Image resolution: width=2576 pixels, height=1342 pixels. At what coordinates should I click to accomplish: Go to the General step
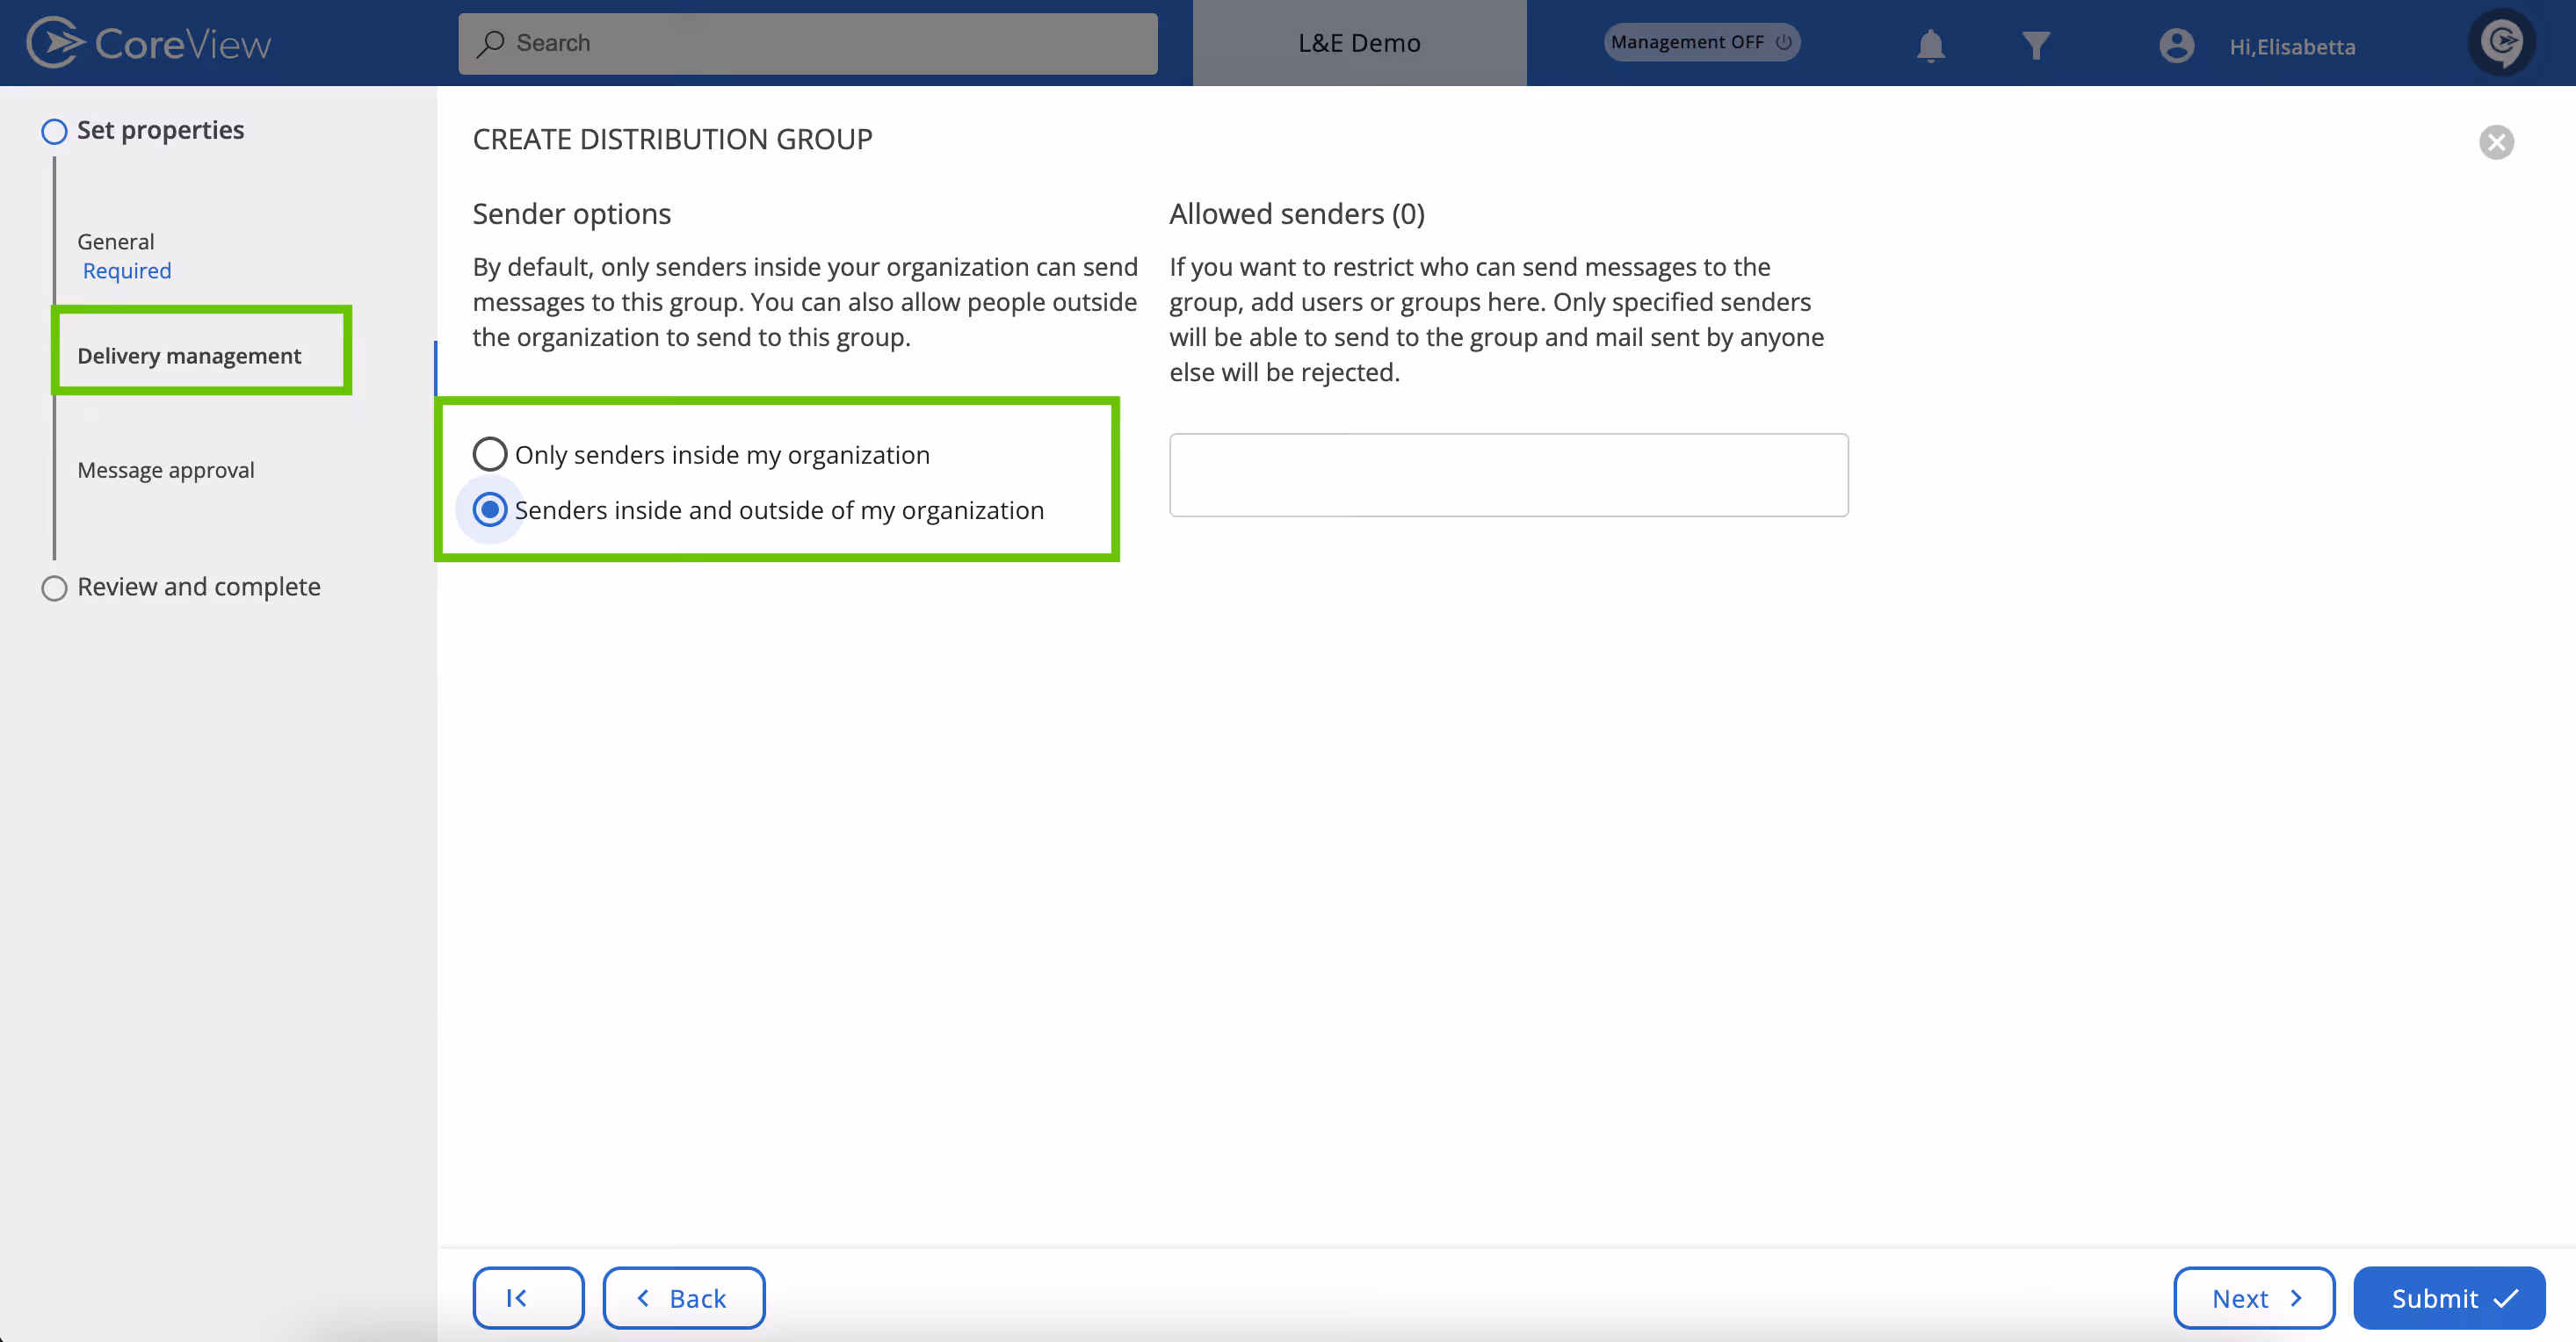click(x=116, y=242)
